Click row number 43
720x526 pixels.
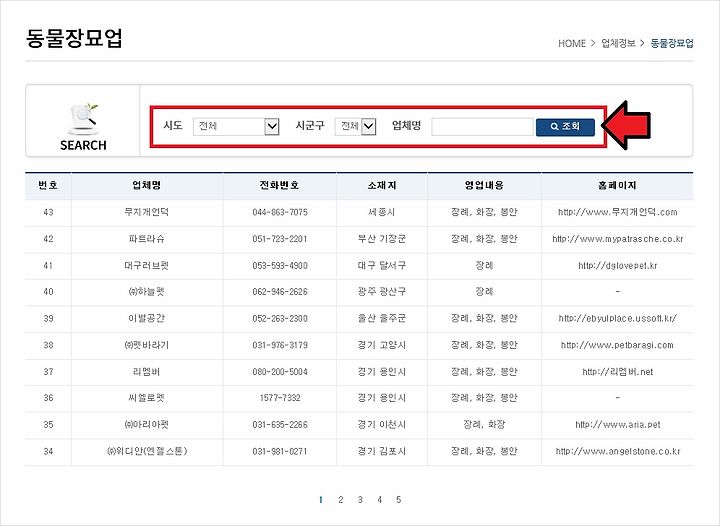coord(48,212)
